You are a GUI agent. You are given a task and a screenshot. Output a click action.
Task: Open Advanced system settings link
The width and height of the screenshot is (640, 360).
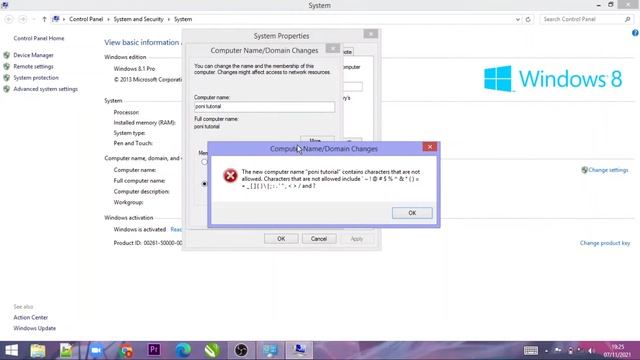pos(45,89)
